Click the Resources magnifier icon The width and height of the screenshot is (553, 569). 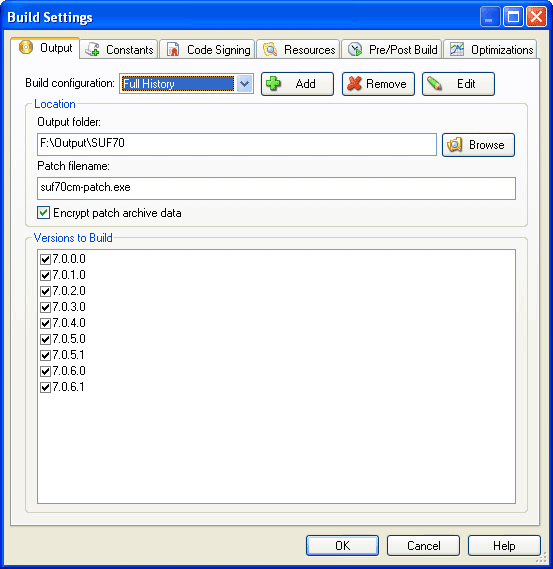[270, 50]
